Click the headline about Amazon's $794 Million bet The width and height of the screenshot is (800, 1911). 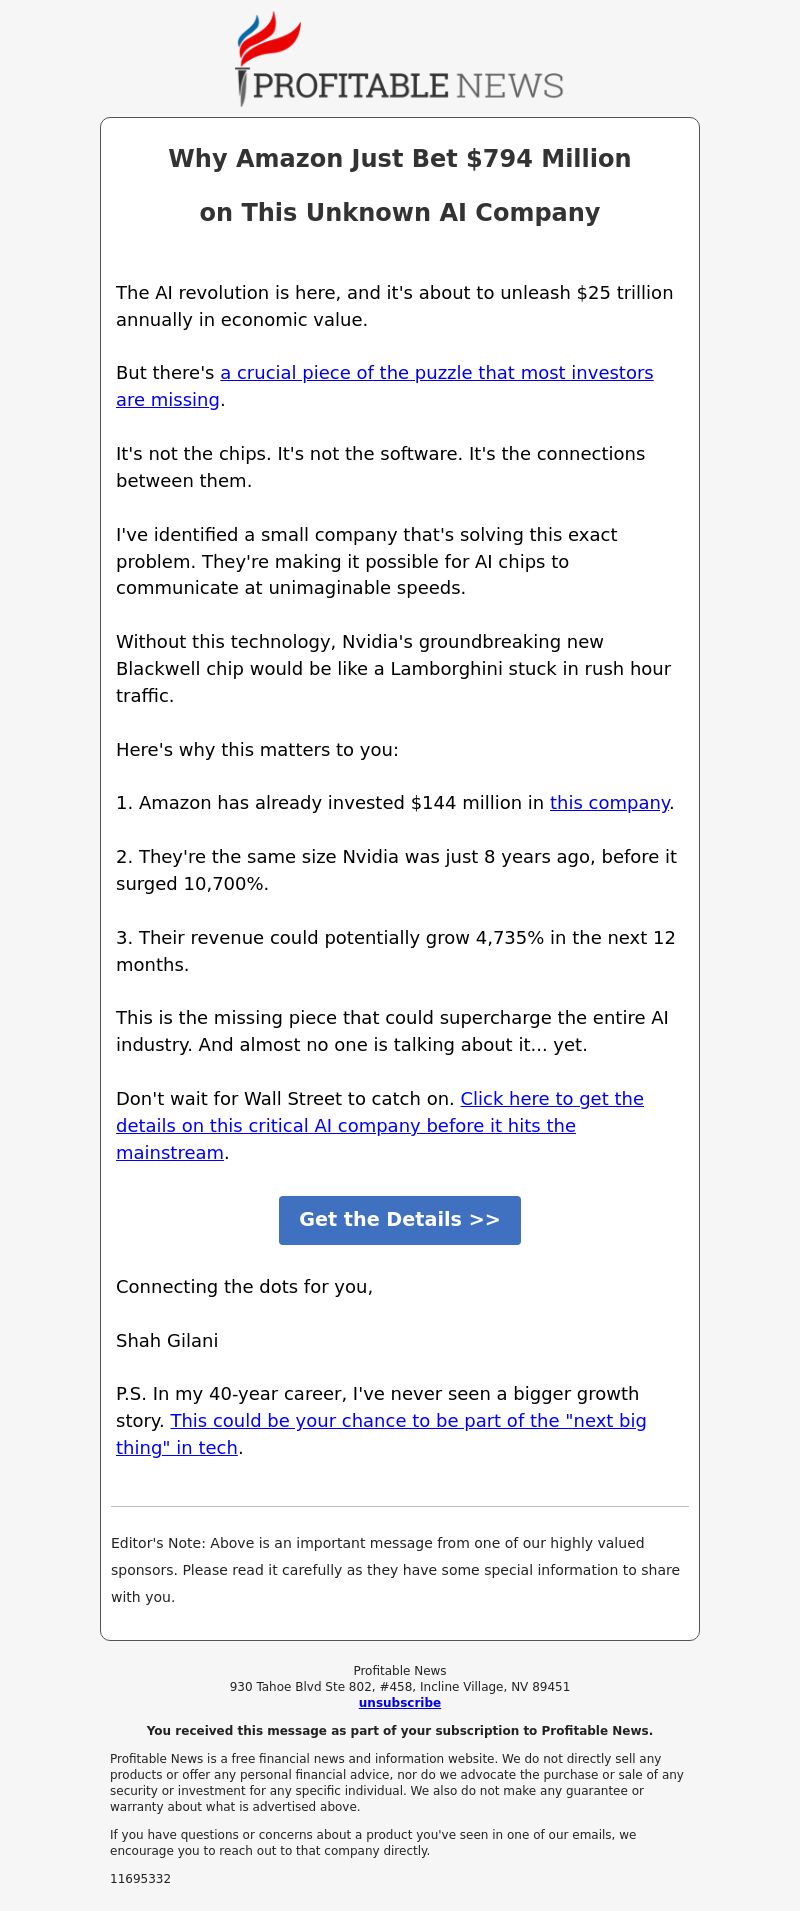(x=400, y=186)
